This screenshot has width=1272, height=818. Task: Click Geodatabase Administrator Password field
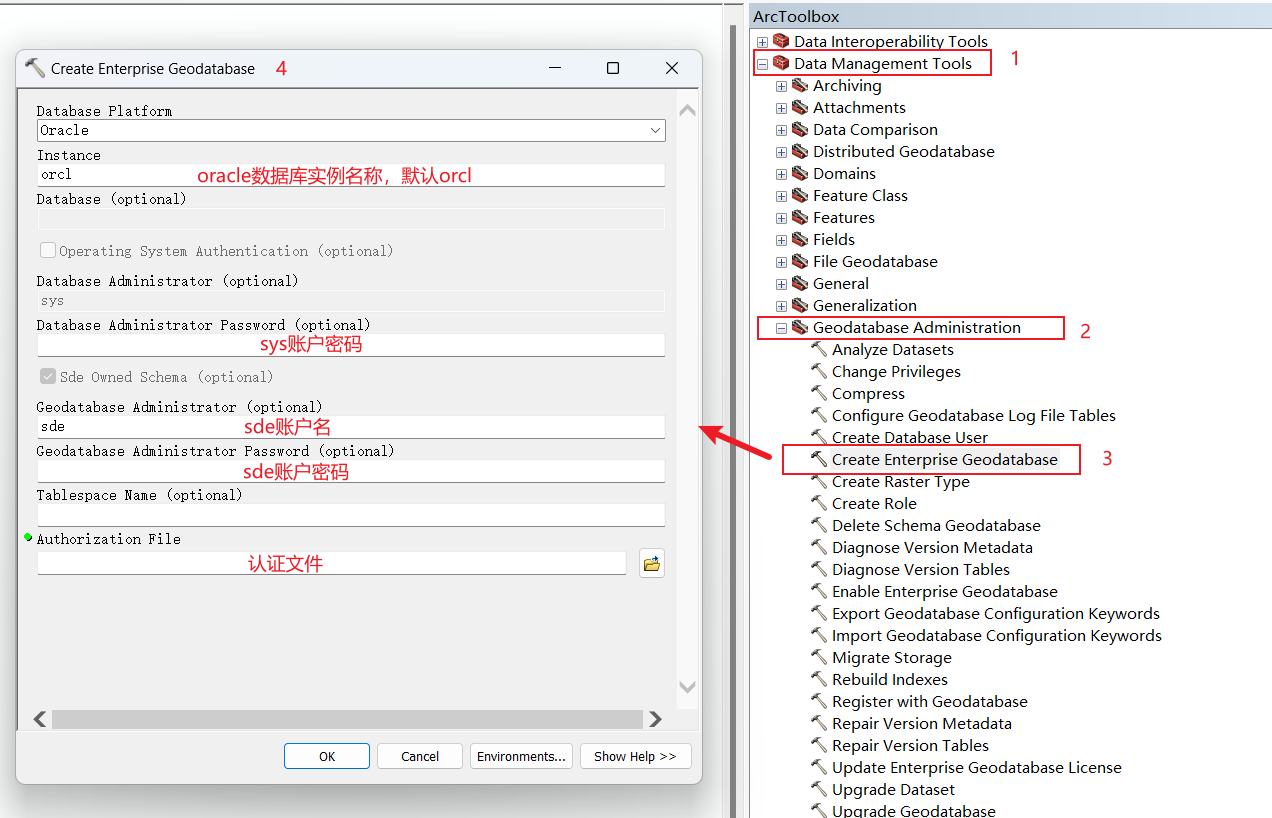(351, 471)
